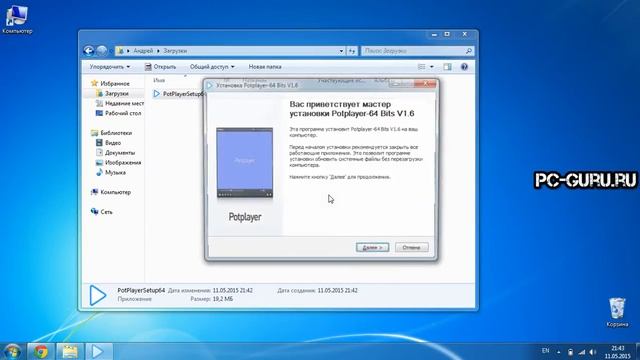Click the Explorer help question icon
The height and width of the screenshot is (360, 640).
(464, 67)
